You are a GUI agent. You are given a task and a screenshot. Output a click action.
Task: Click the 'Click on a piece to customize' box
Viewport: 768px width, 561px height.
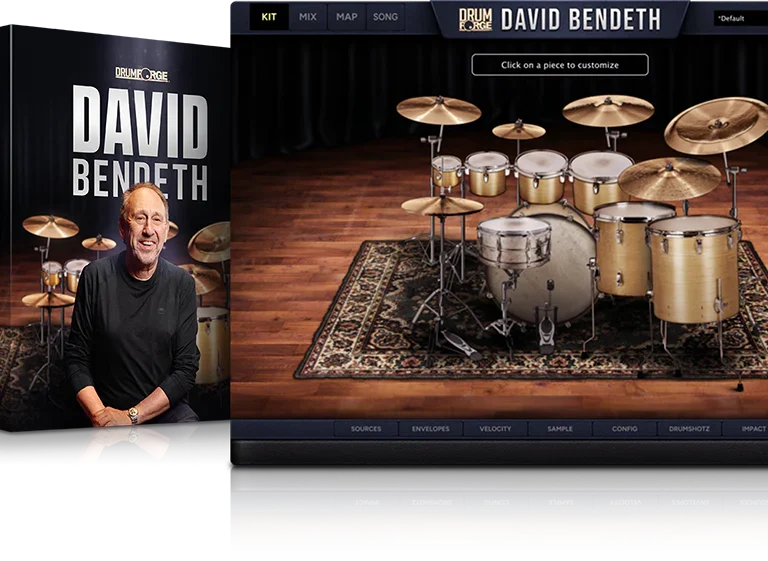point(560,65)
